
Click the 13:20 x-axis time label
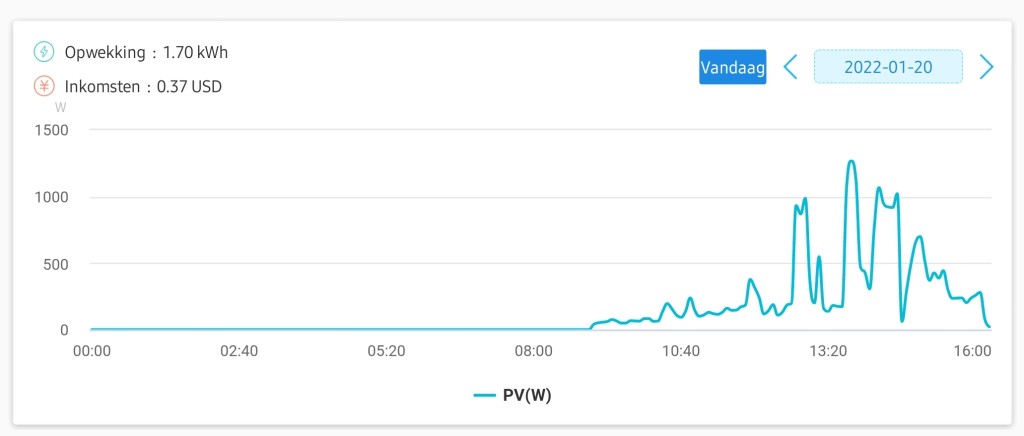pyautogui.click(x=827, y=351)
